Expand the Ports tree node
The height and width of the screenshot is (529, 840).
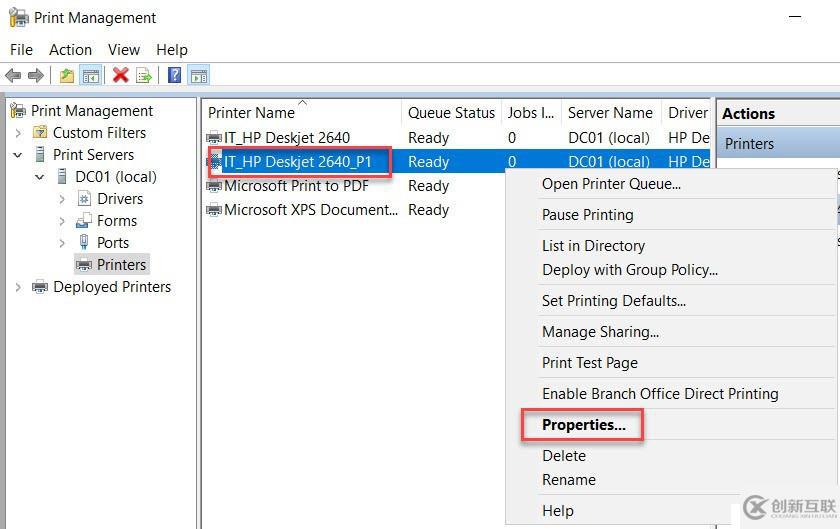pyautogui.click(x=62, y=243)
